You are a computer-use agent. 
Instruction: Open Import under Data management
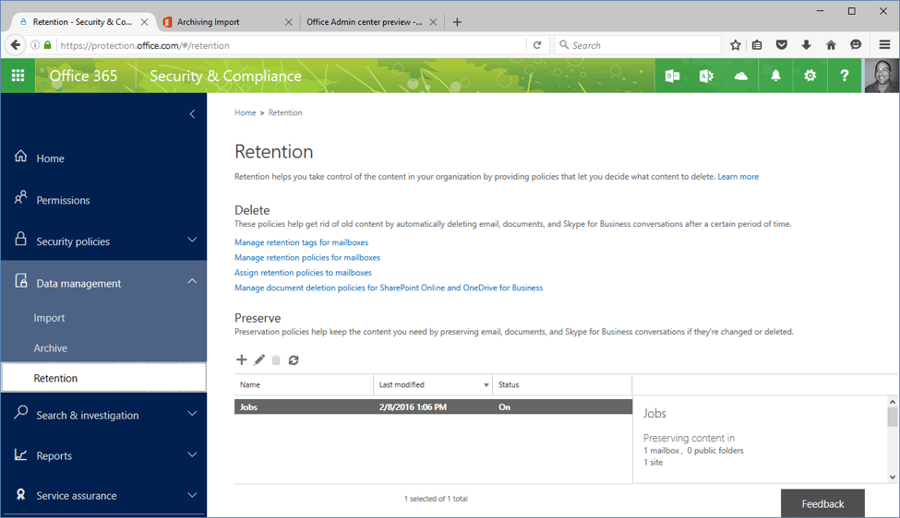(49, 318)
